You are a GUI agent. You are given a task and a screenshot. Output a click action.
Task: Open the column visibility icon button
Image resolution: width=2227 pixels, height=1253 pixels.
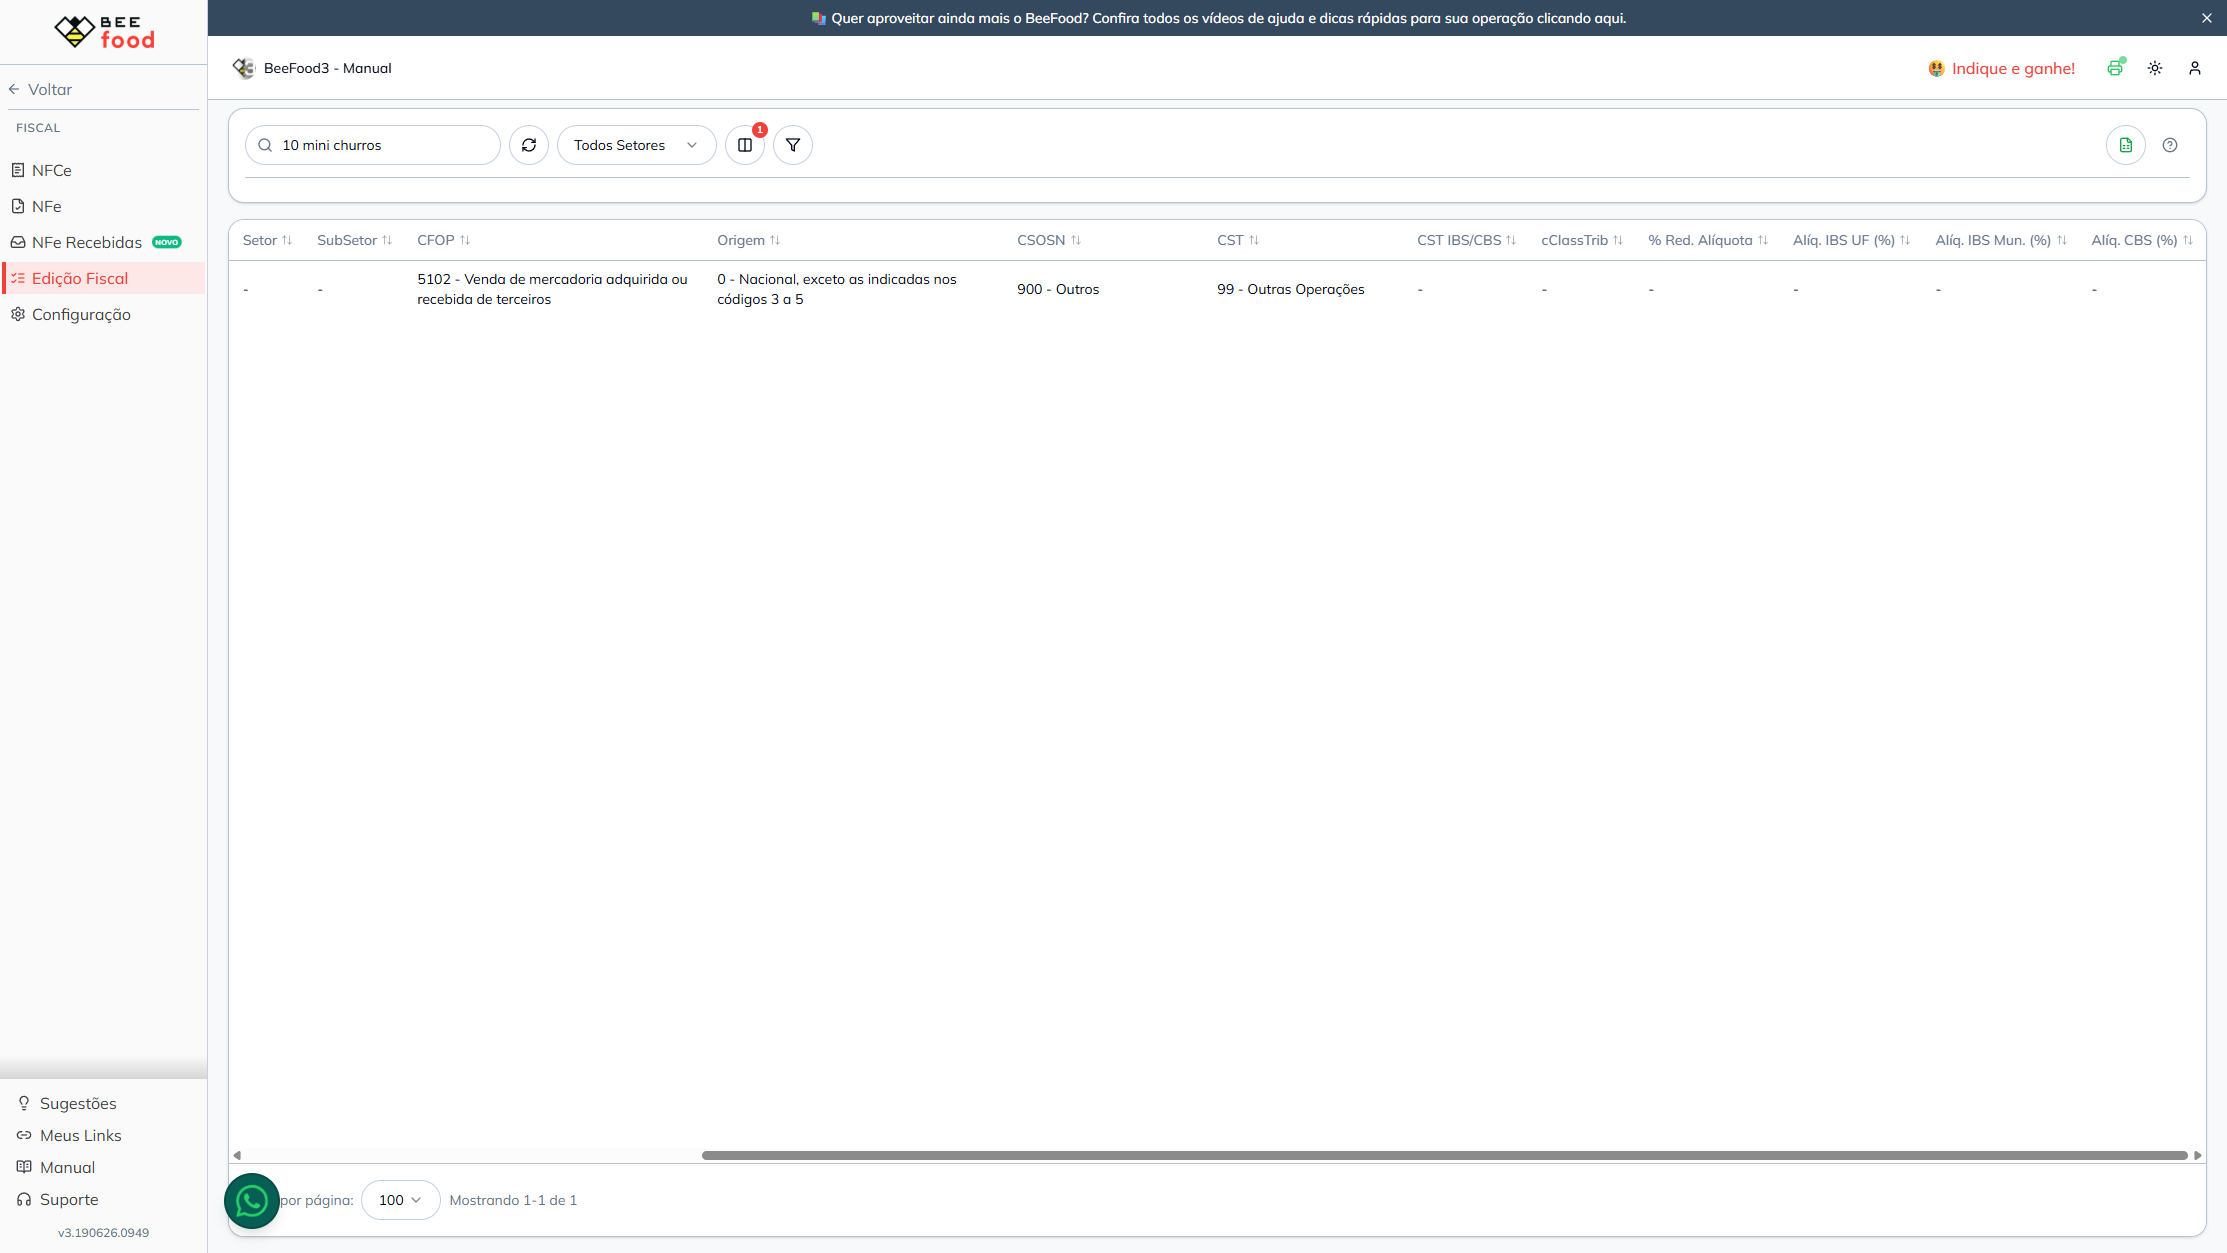point(745,145)
